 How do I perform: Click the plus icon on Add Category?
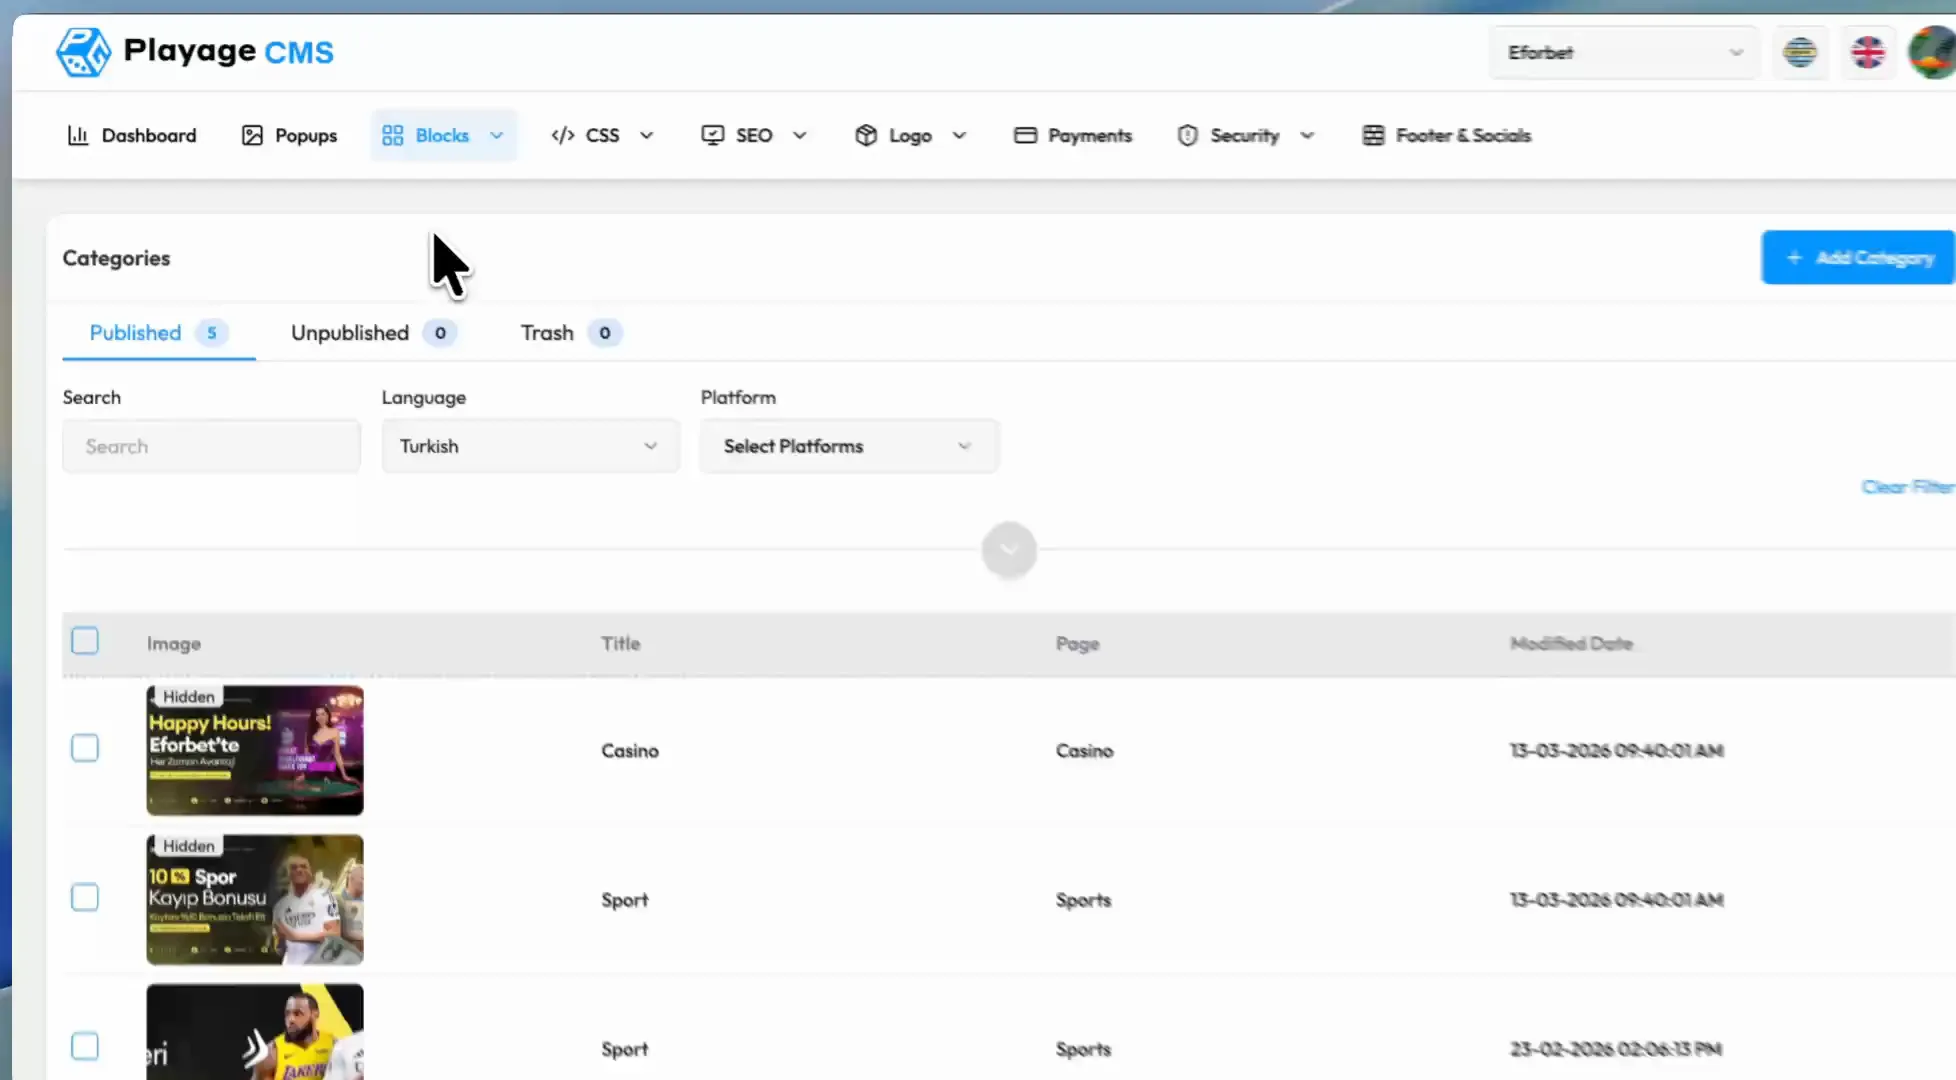click(1794, 258)
